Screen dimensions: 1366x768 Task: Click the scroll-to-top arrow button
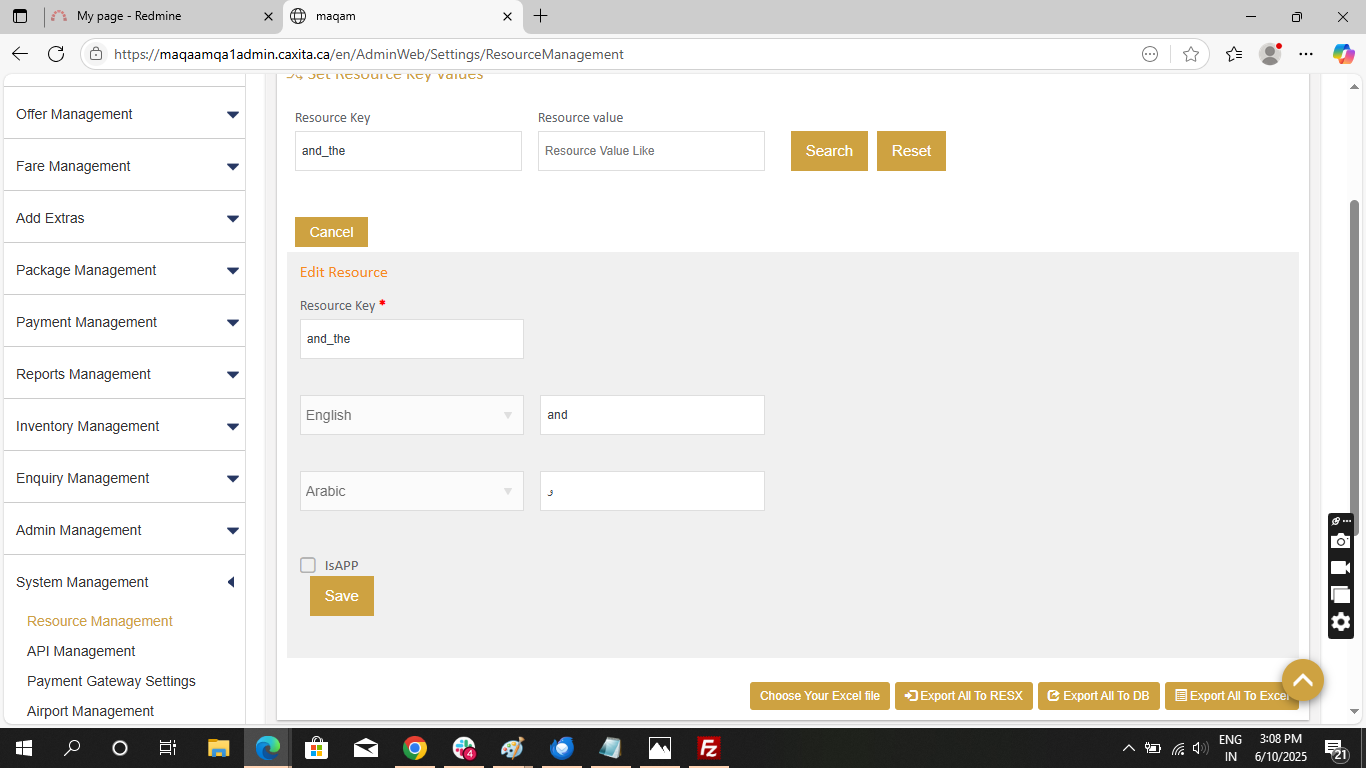1302,680
